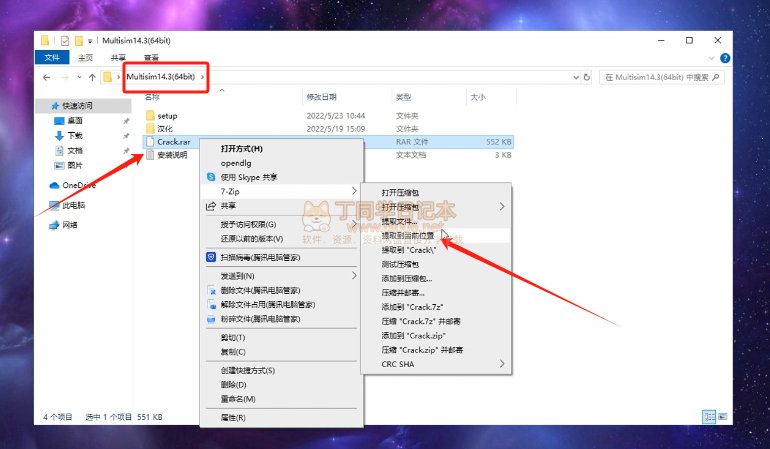Image resolution: width=770 pixels, height=449 pixels.
Task: Click chevron after Multisim14.3(64bit) in address bar
Action: pos(202,77)
